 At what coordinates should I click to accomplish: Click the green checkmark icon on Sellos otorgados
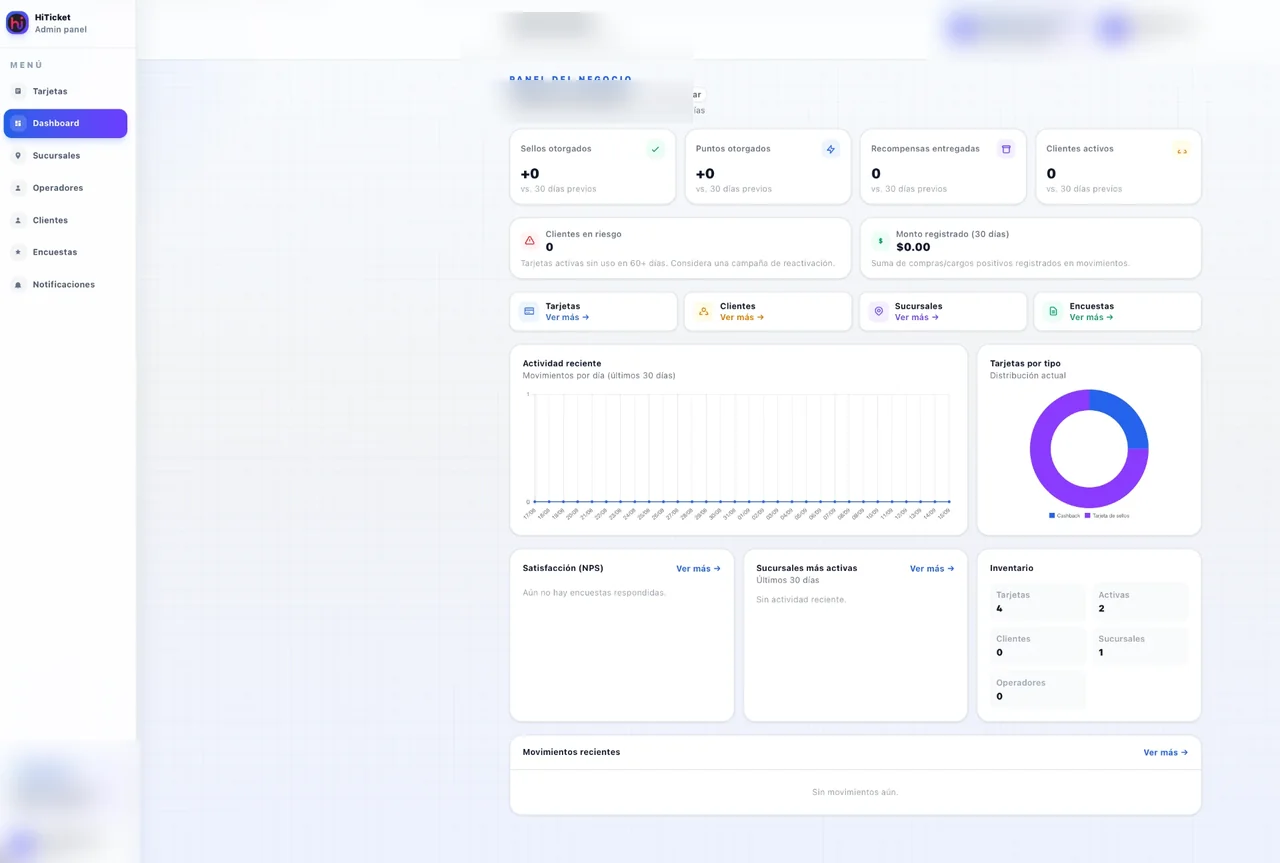[x=655, y=149]
